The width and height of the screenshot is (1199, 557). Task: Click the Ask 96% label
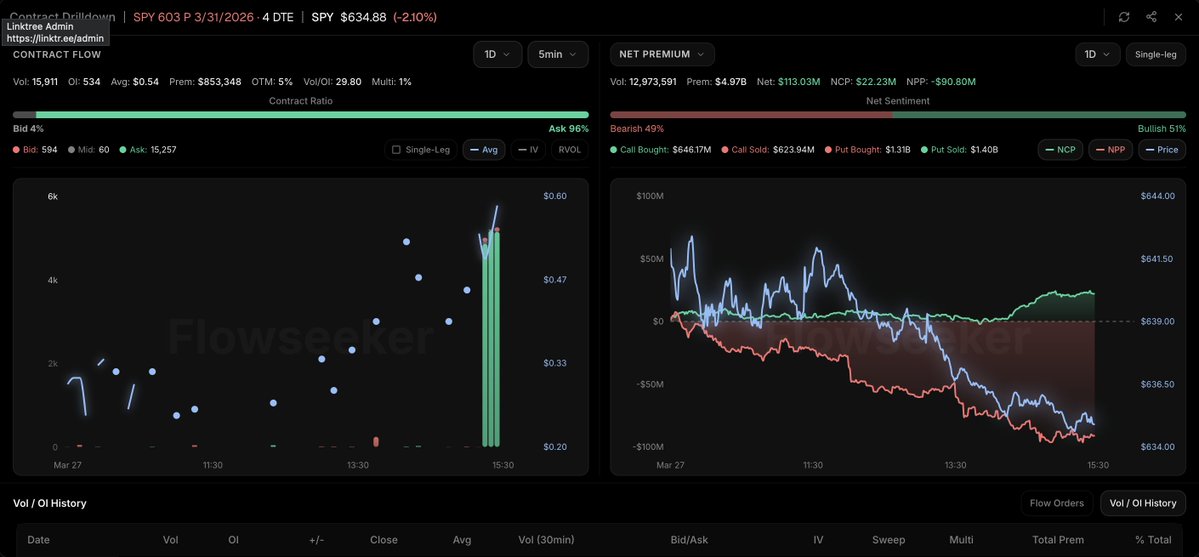[568, 129]
